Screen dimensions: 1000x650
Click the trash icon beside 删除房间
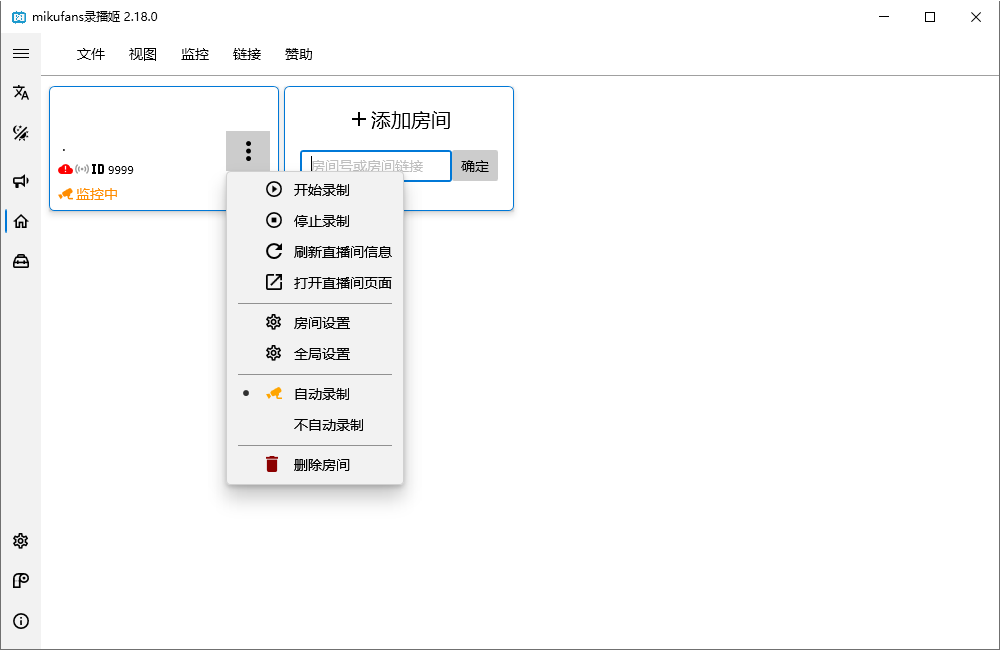tap(272, 463)
